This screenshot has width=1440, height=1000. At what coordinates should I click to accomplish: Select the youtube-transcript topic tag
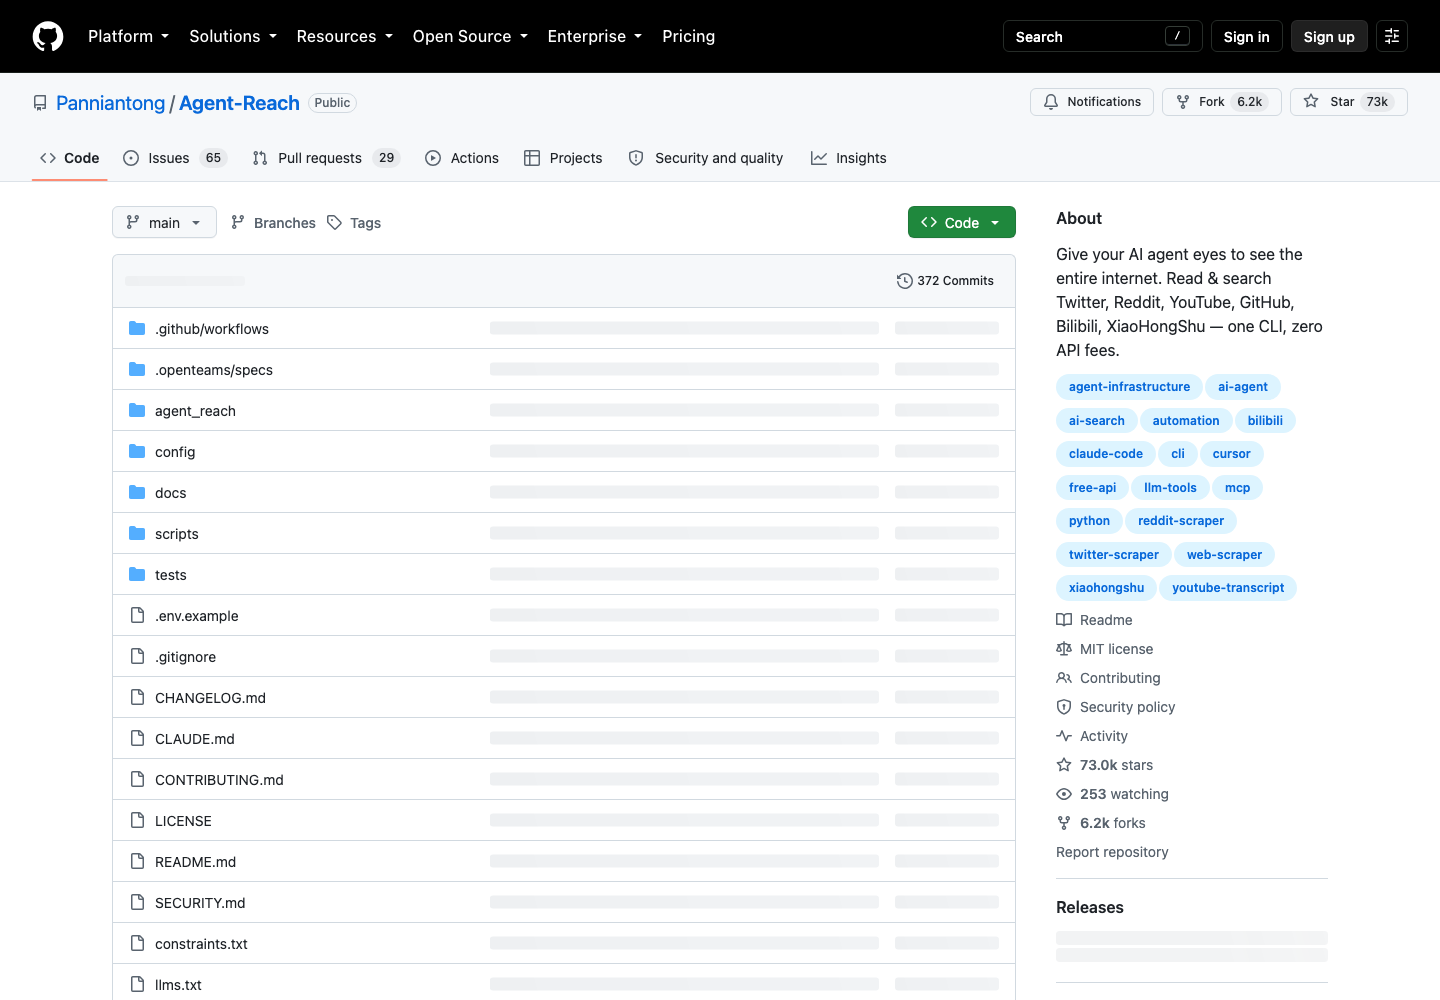pyautogui.click(x=1228, y=588)
